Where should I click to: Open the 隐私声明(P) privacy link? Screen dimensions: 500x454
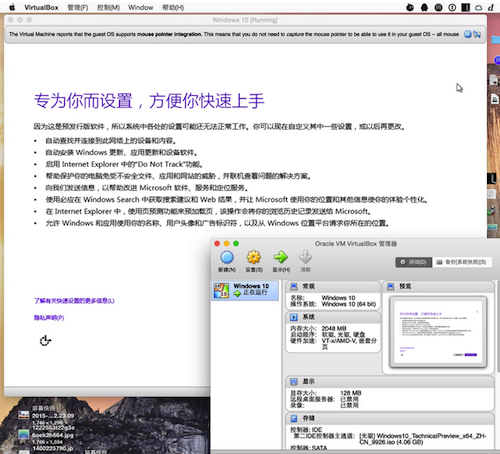(x=49, y=318)
